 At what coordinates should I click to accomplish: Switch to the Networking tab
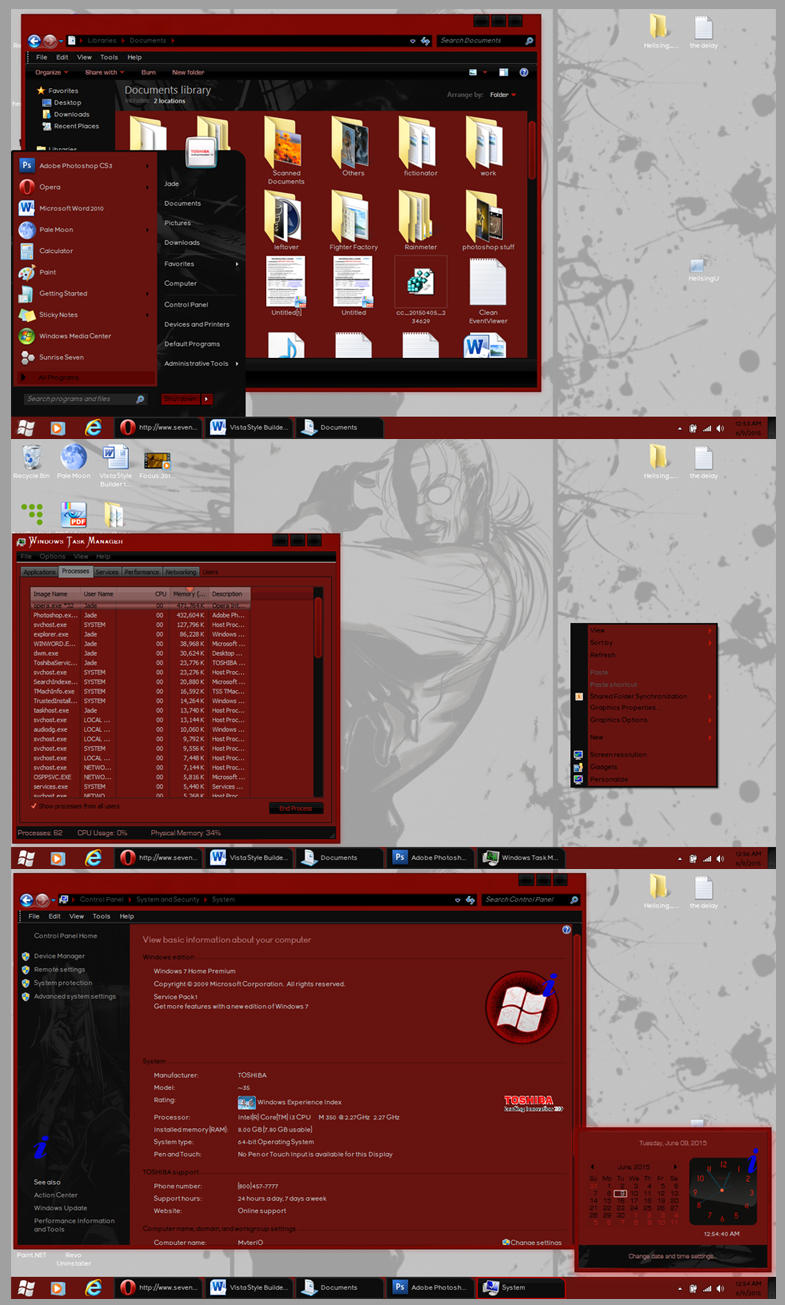click(x=181, y=572)
